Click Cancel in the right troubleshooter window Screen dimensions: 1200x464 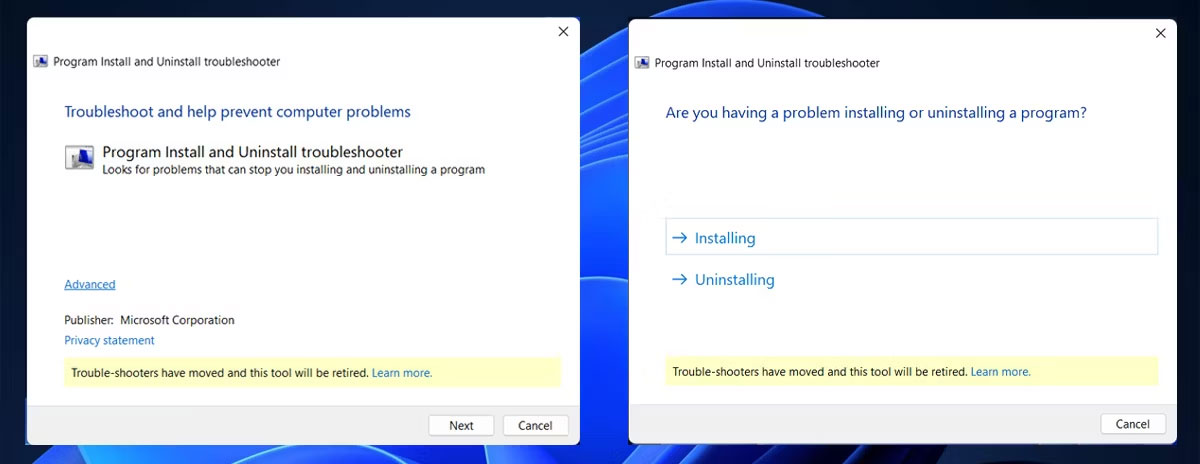pos(1132,424)
